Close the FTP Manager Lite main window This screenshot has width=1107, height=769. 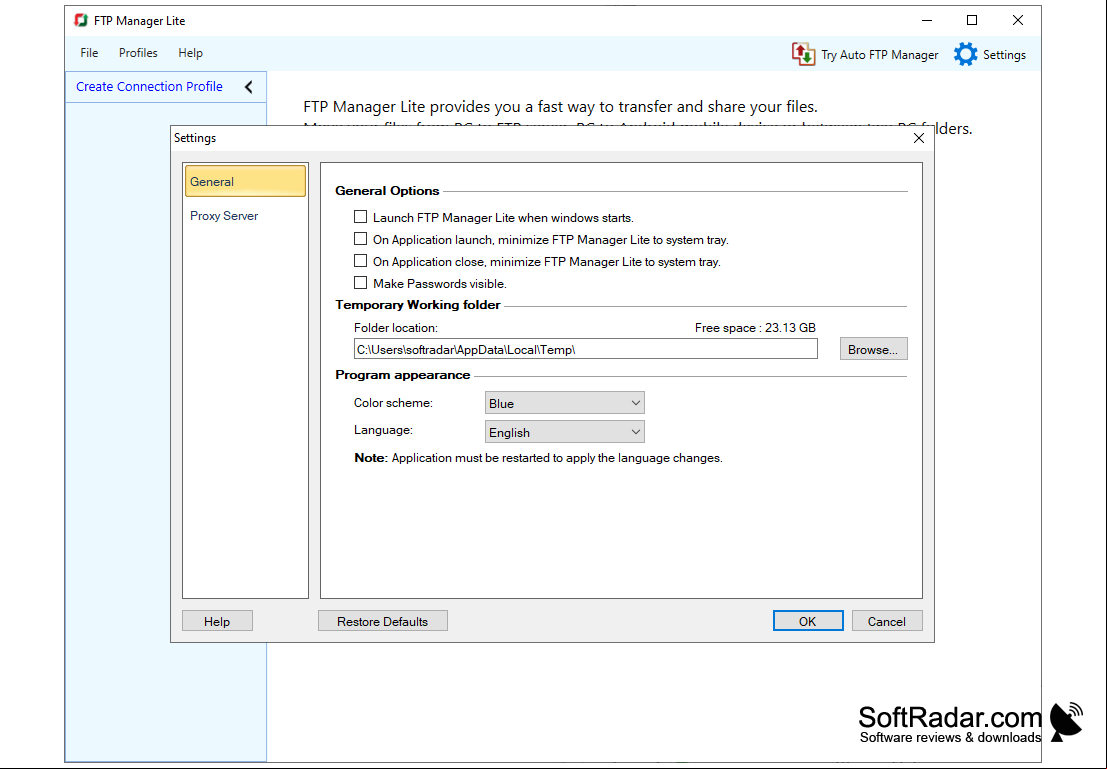(1018, 20)
